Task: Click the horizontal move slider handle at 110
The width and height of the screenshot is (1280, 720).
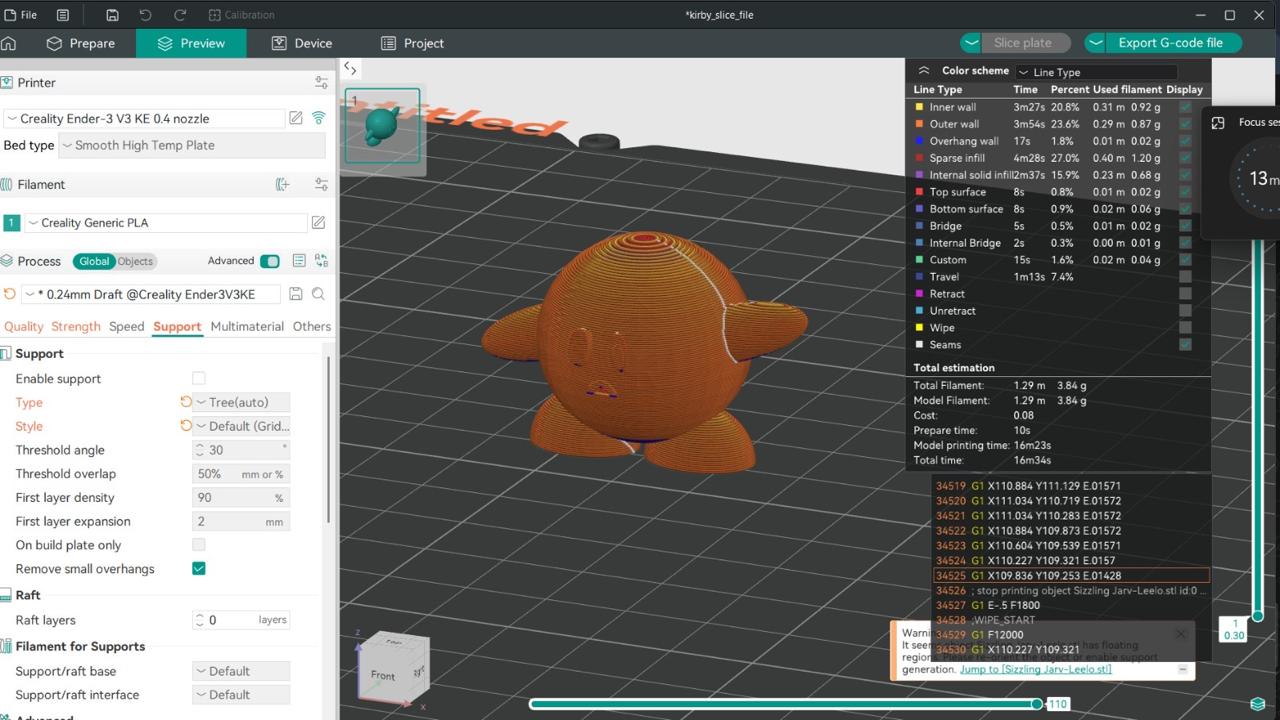Action: pyautogui.click(x=1037, y=704)
